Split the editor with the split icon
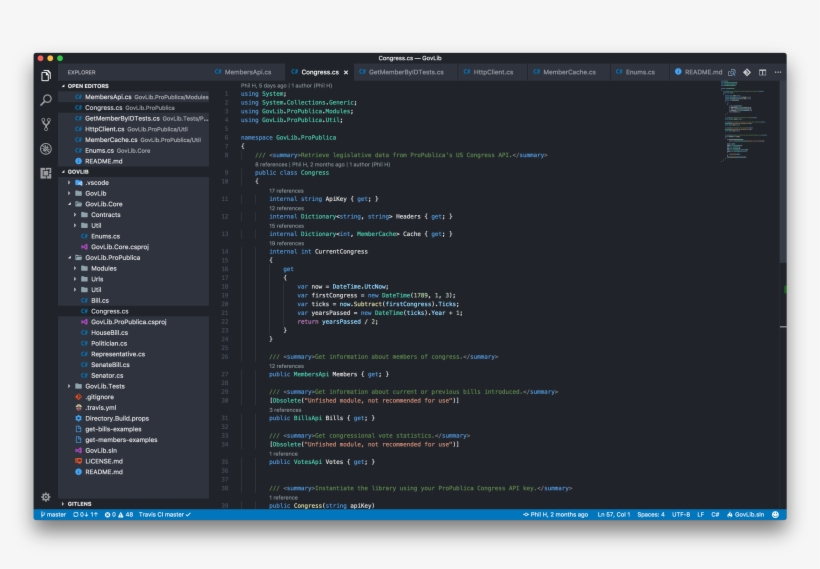Viewport: 820px width, 569px height. tap(762, 72)
